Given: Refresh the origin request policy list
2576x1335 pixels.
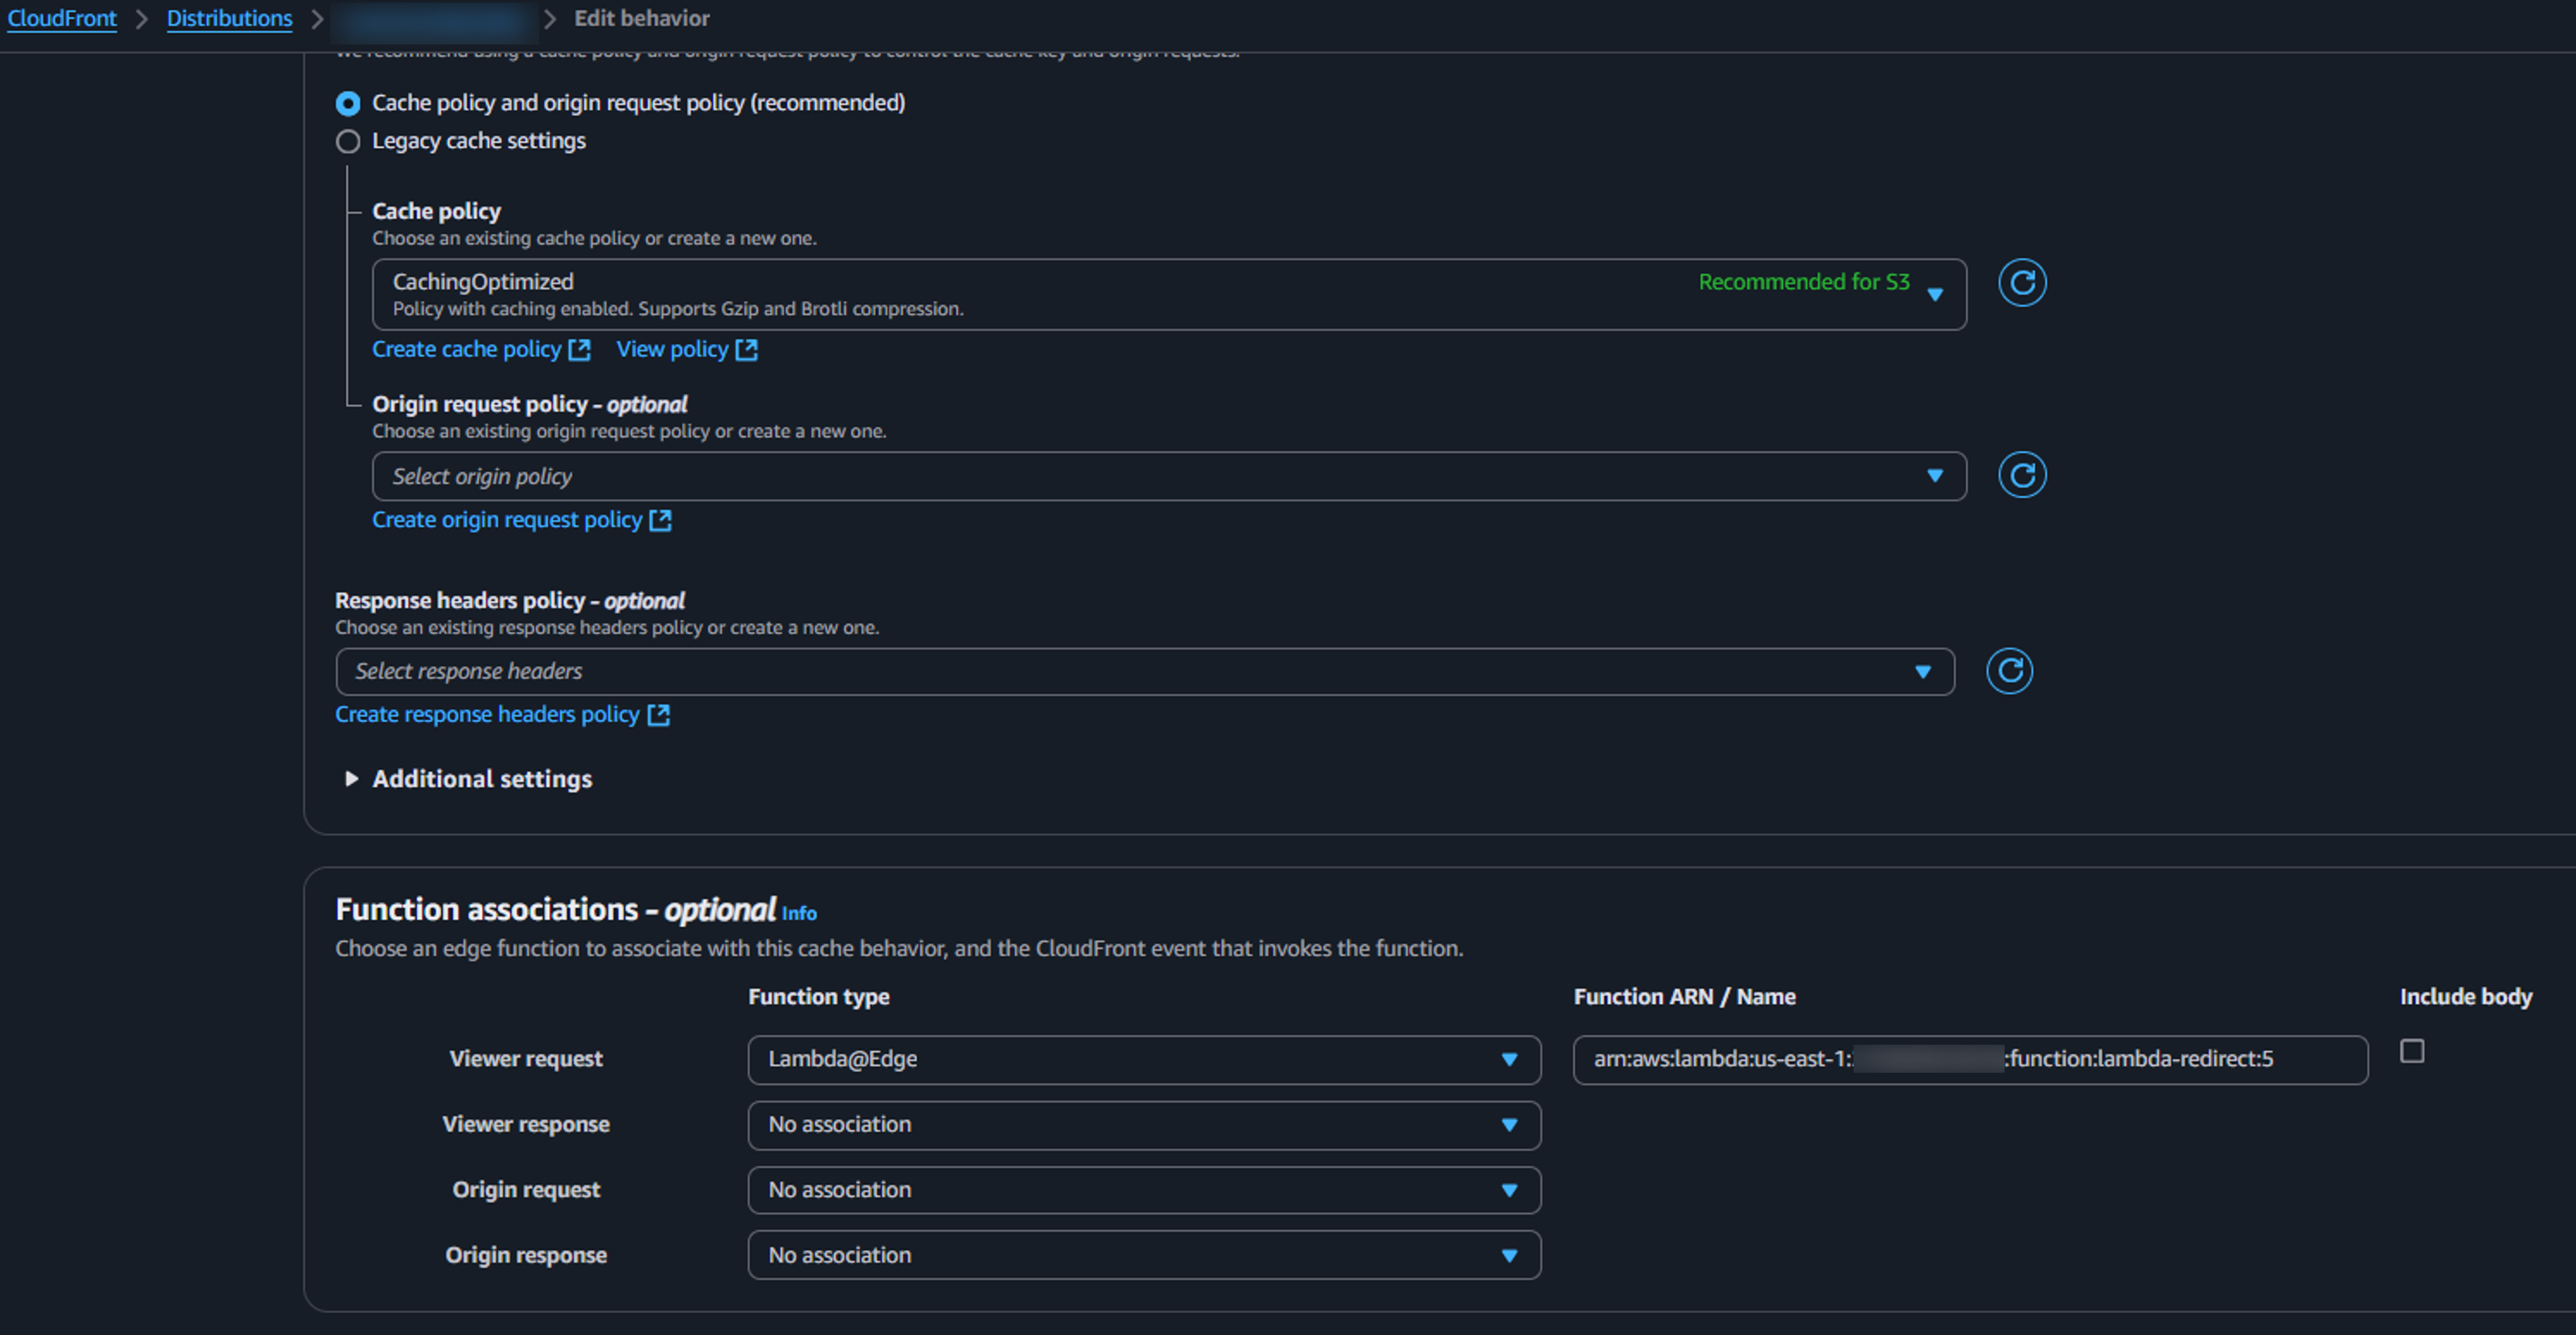Looking at the screenshot, I should point(2021,475).
